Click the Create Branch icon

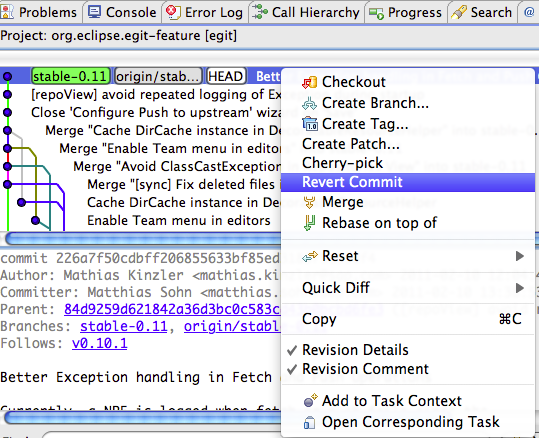[x=309, y=103]
